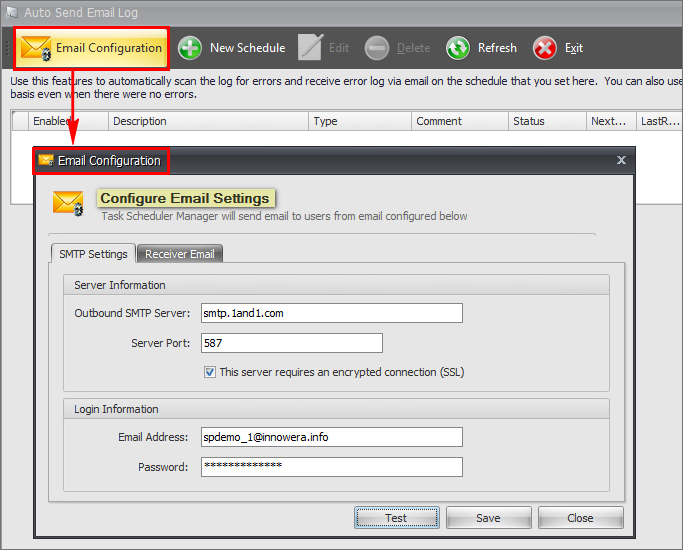The width and height of the screenshot is (683, 550).
Task: Focus the Outbound SMTP Server field
Action: point(331,313)
